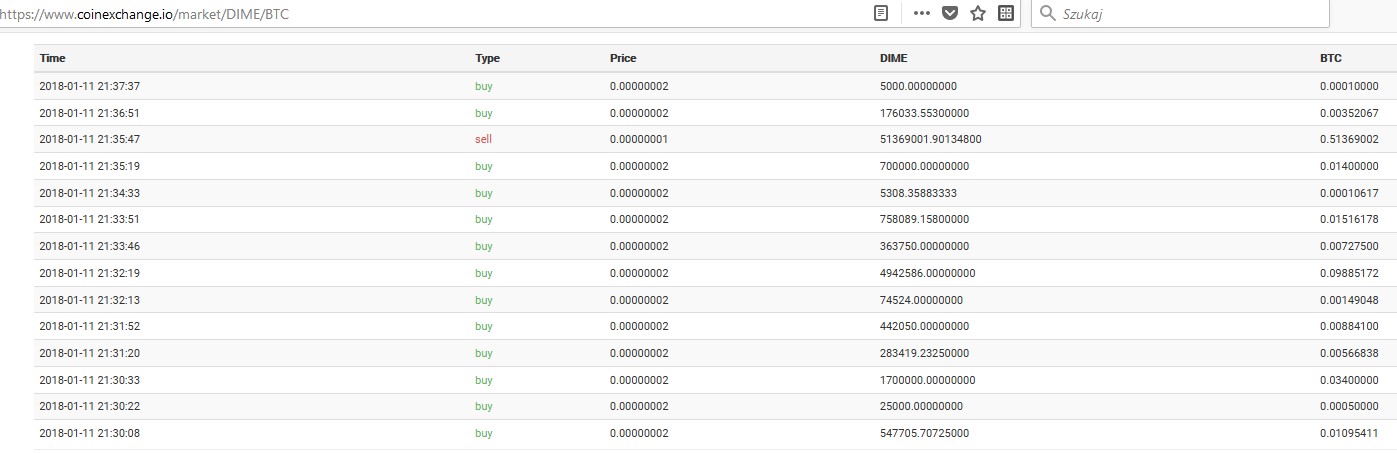The height and width of the screenshot is (453, 1397).
Task: Sort by DIME column header
Action: point(894,58)
